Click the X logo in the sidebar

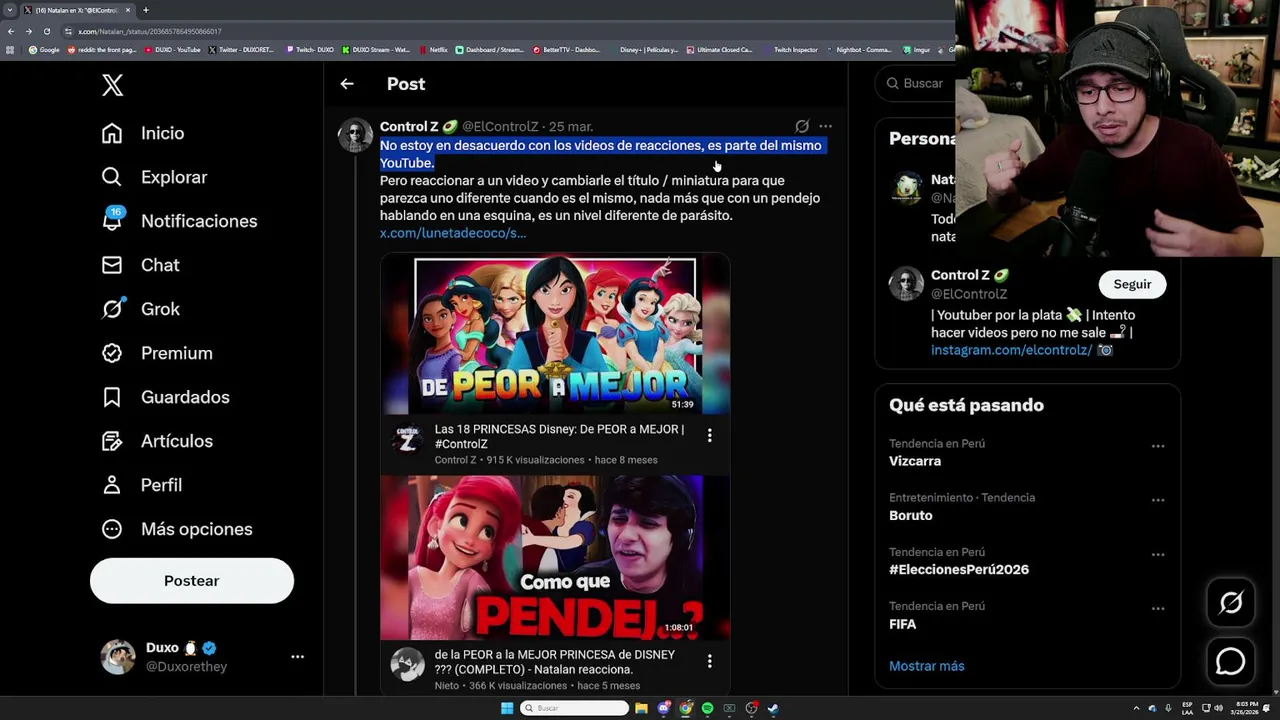(112, 85)
